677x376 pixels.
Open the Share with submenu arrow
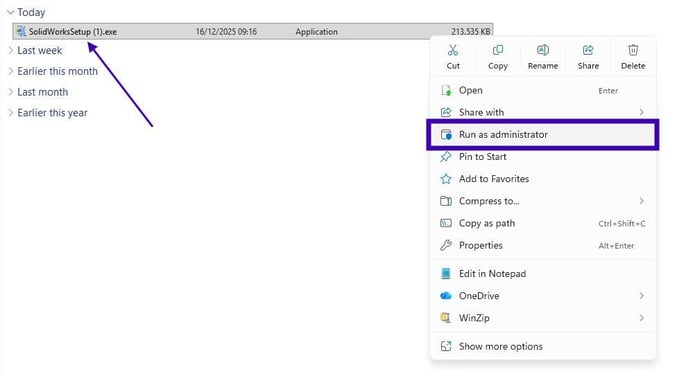(x=642, y=113)
